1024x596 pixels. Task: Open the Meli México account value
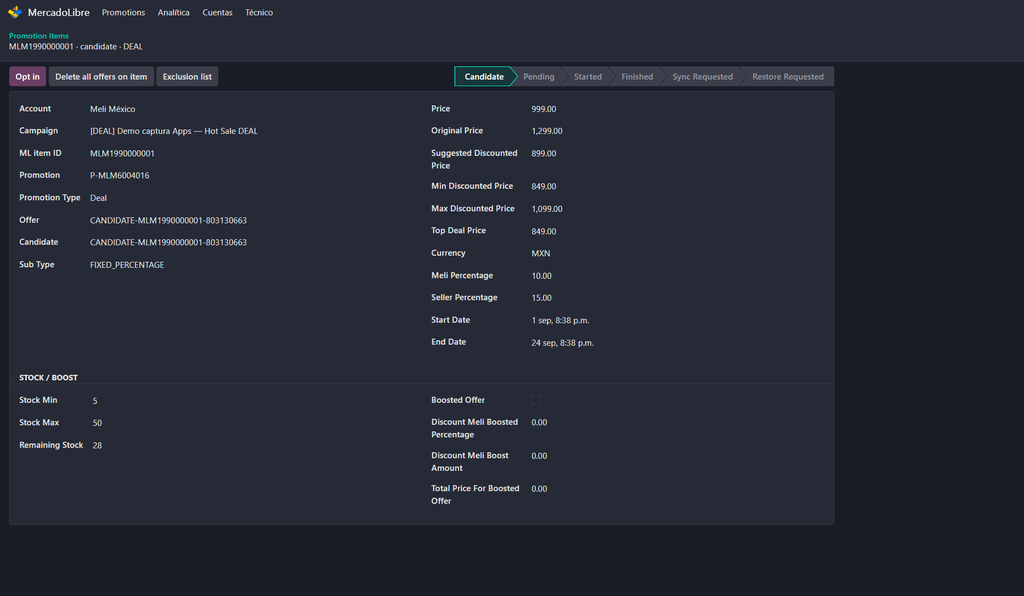[112, 109]
